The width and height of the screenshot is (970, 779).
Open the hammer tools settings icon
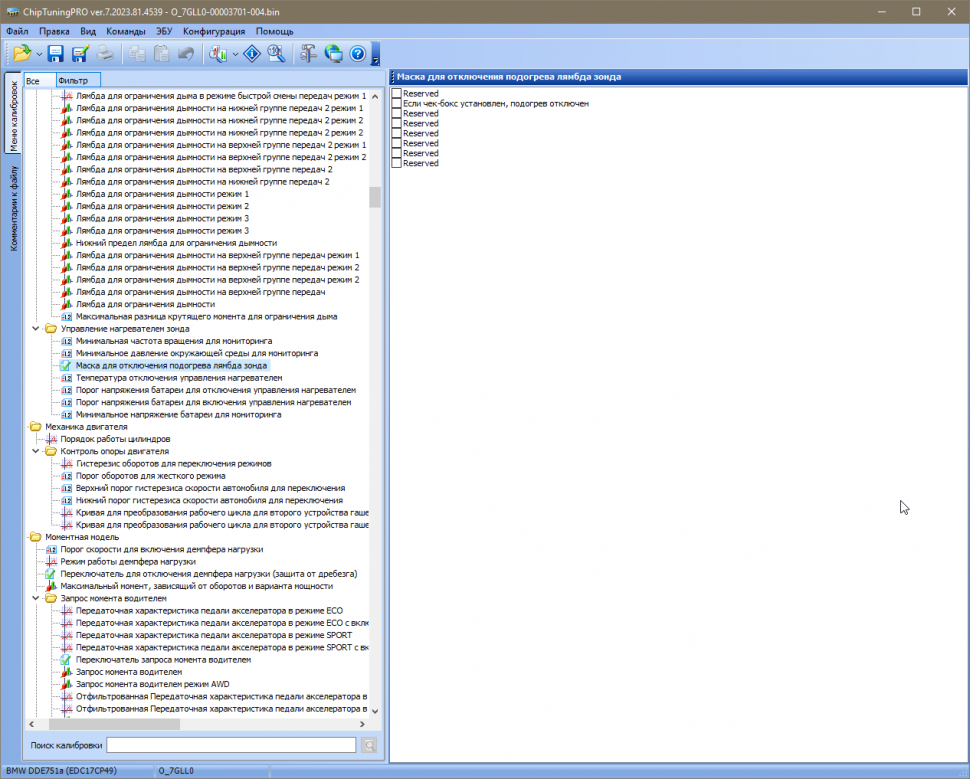308,54
